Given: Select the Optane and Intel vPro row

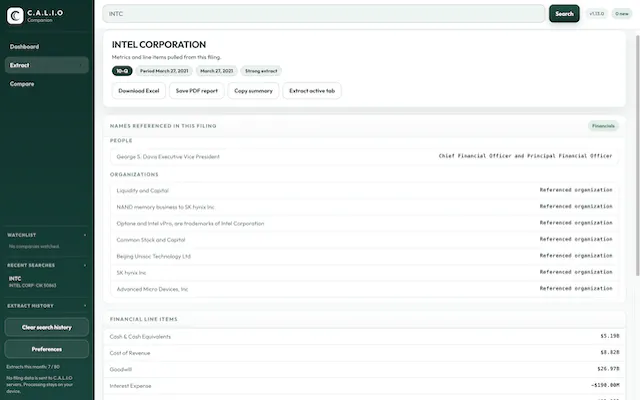Looking at the screenshot, I should pos(364,223).
